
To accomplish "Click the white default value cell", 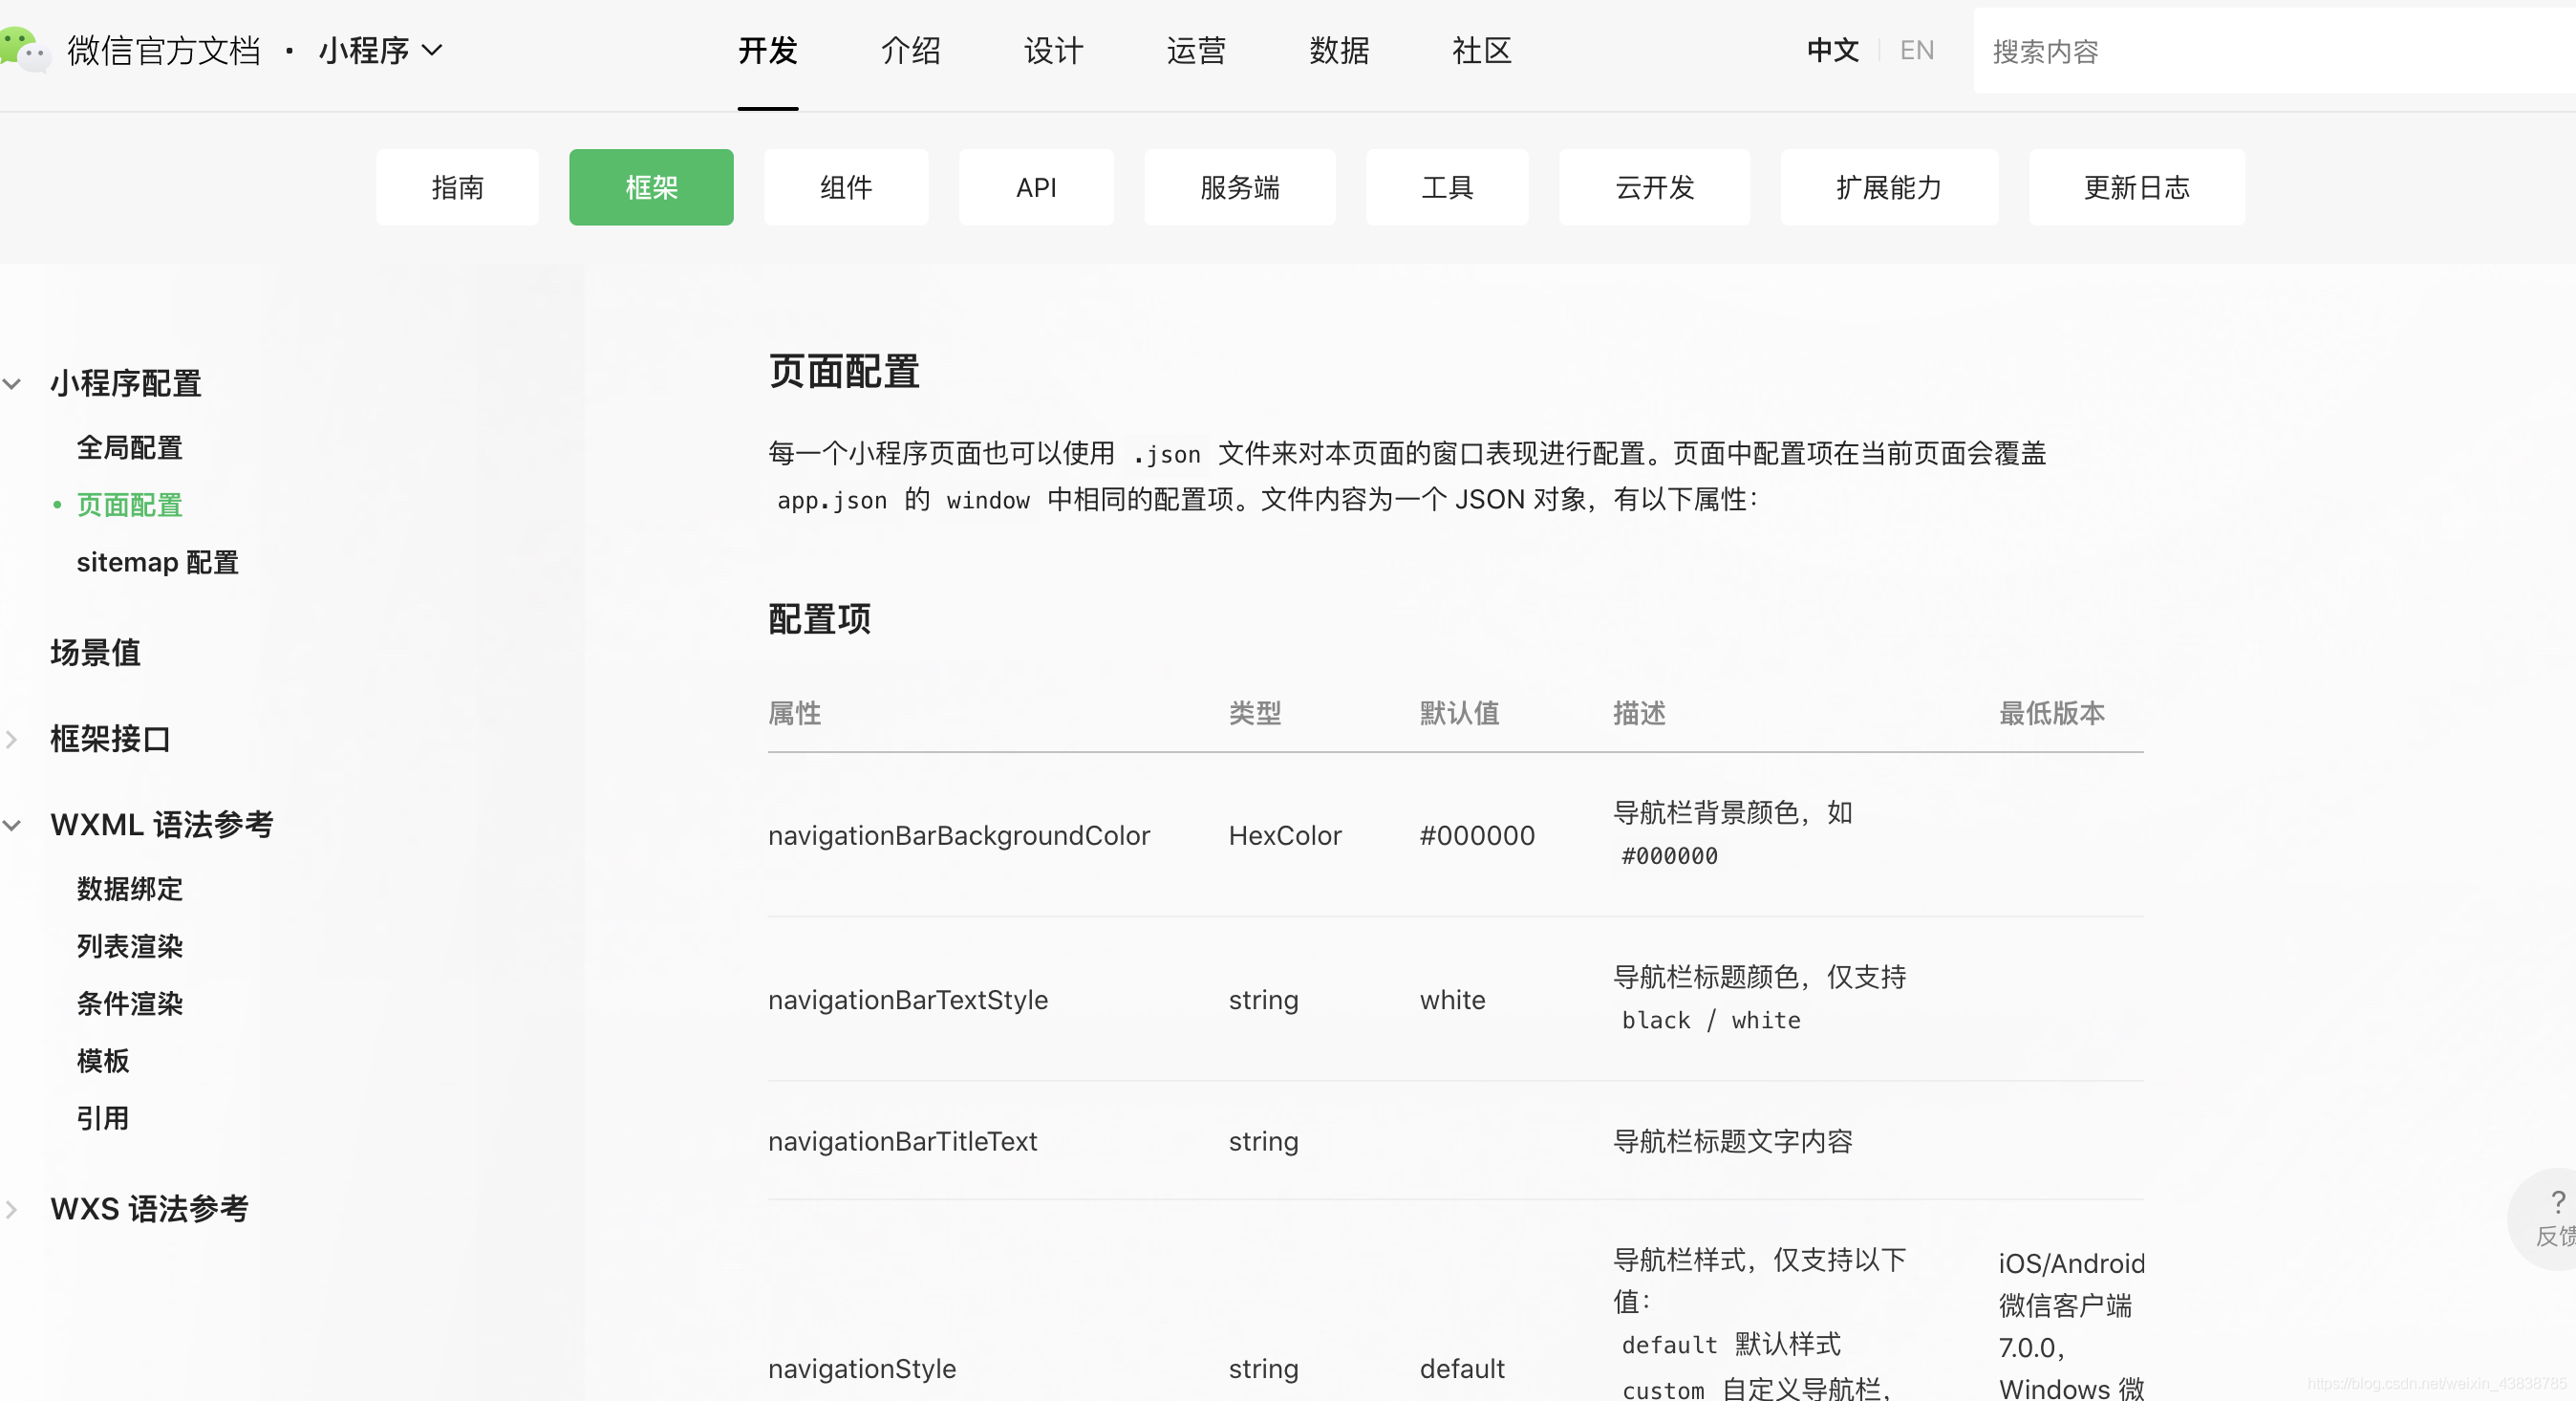I will point(1453,1000).
